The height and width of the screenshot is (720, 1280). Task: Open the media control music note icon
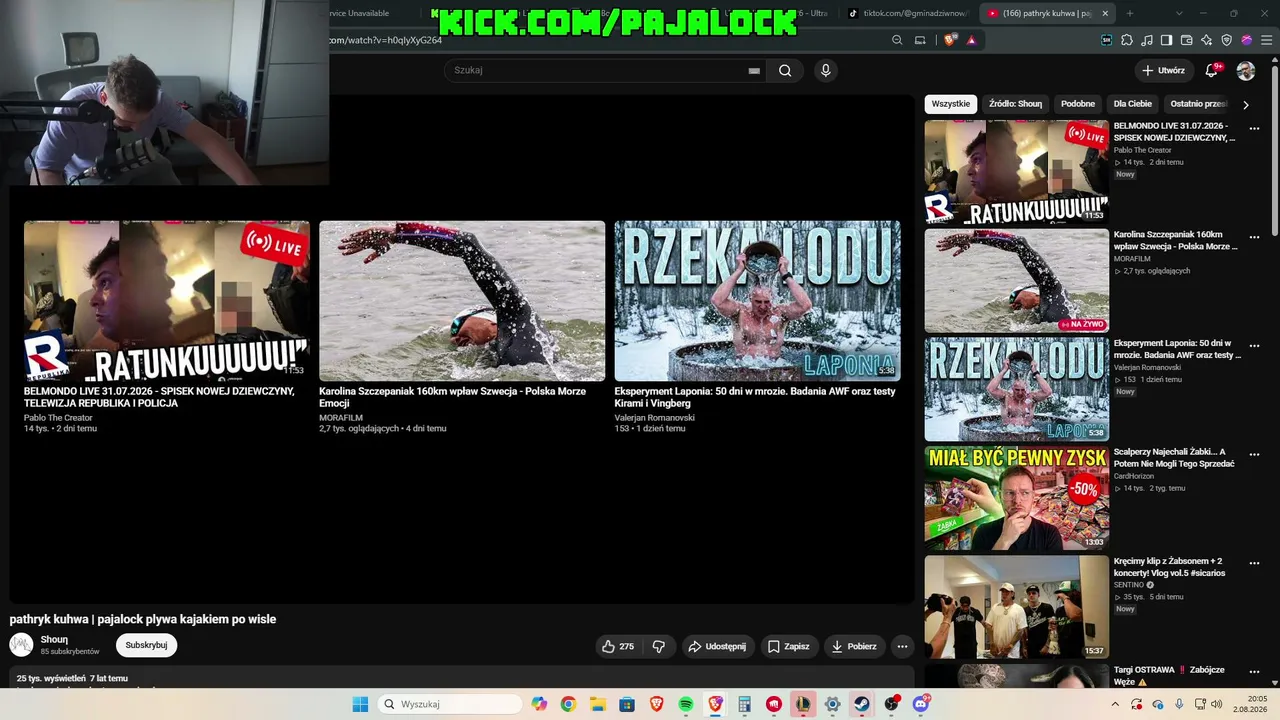pyautogui.click(x=1147, y=40)
